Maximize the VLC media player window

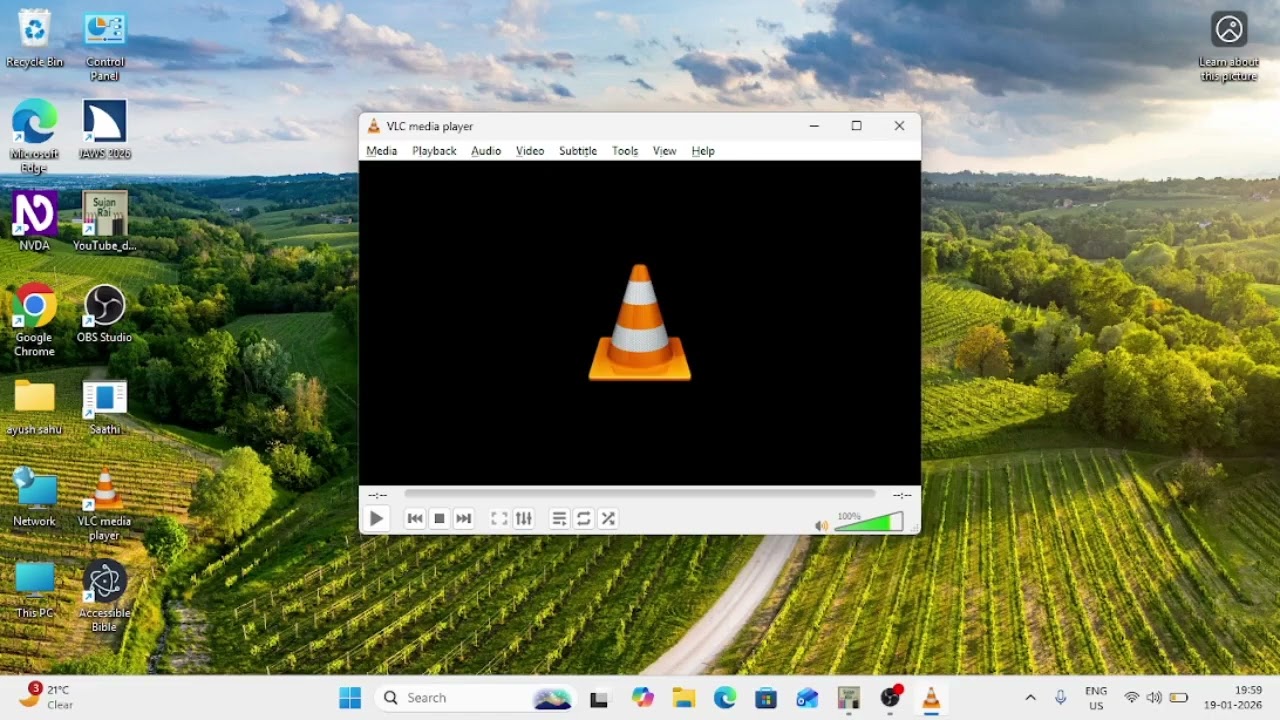(856, 126)
